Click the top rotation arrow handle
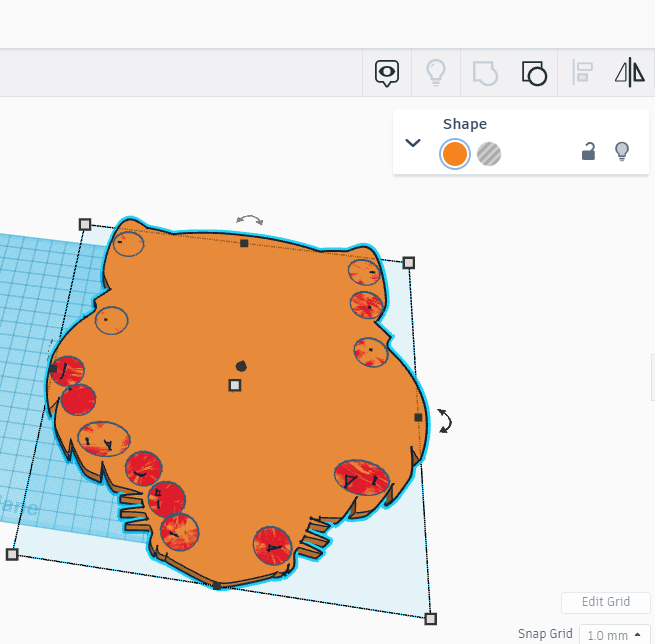This screenshot has height=644, width=655. [249, 220]
